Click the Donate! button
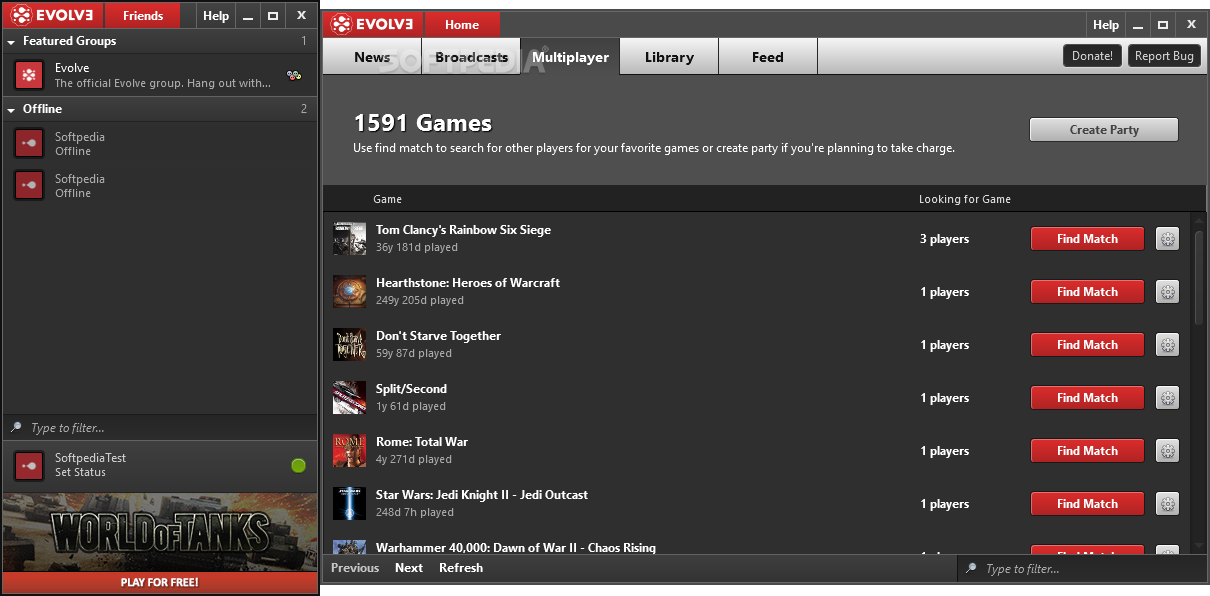This screenshot has height=596, width=1210. [1092, 56]
